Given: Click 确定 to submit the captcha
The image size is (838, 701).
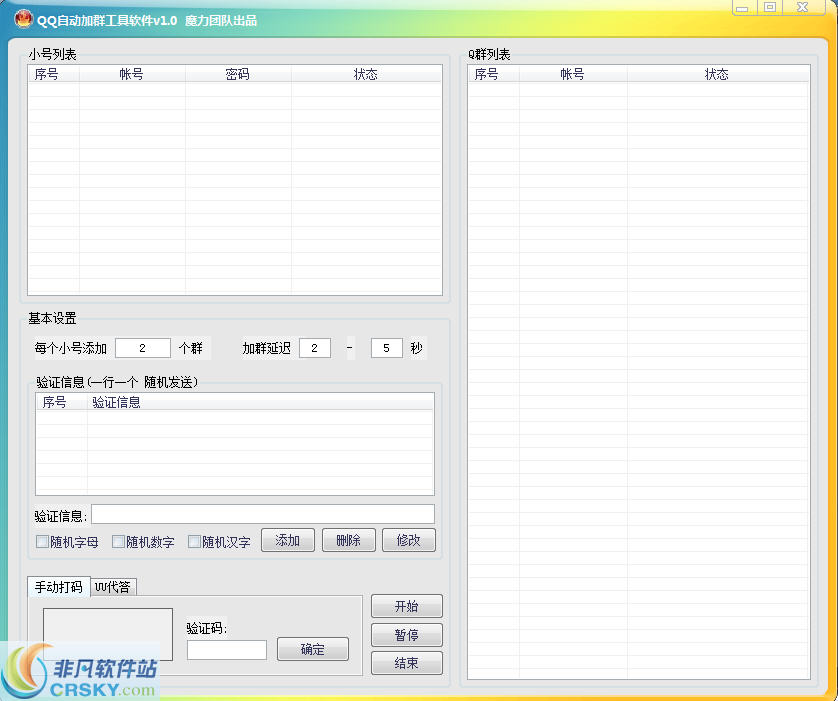Looking at the screenshot, I should [312, 648].
